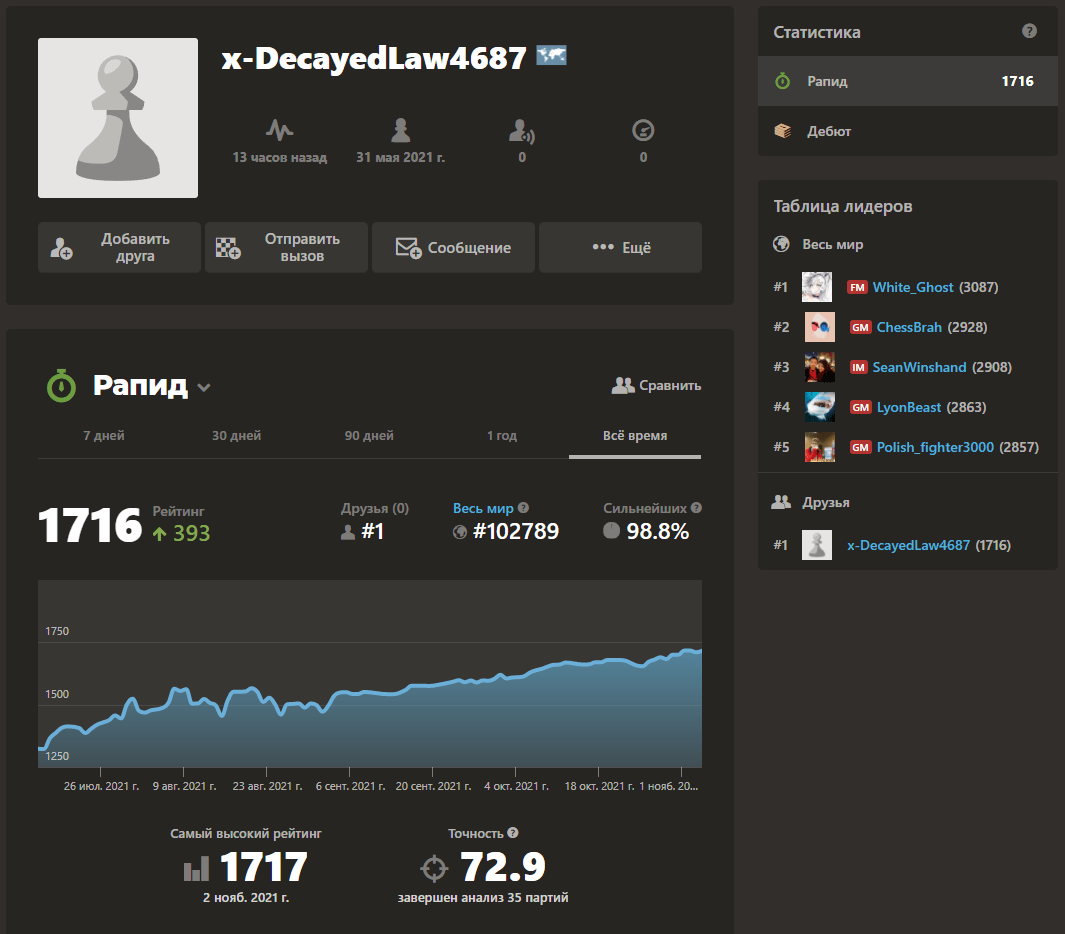Viewport: 1065px width, 934px height.
Task: Click the GM badge beside ChessBrah
Action: coord(860,327)
